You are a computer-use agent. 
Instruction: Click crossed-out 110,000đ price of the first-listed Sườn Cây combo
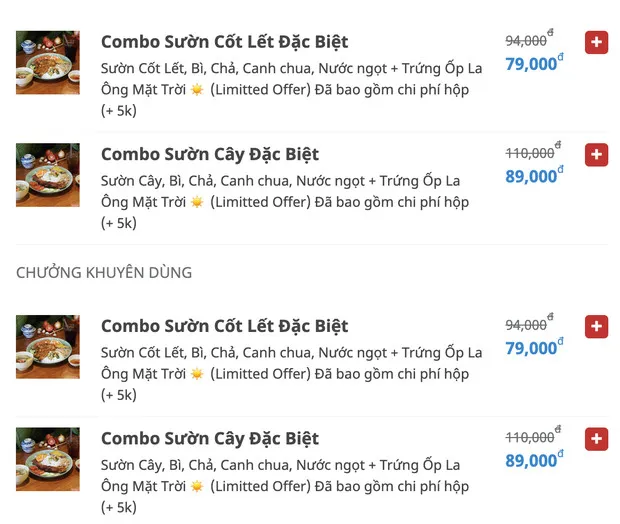(x=530, y=153)
